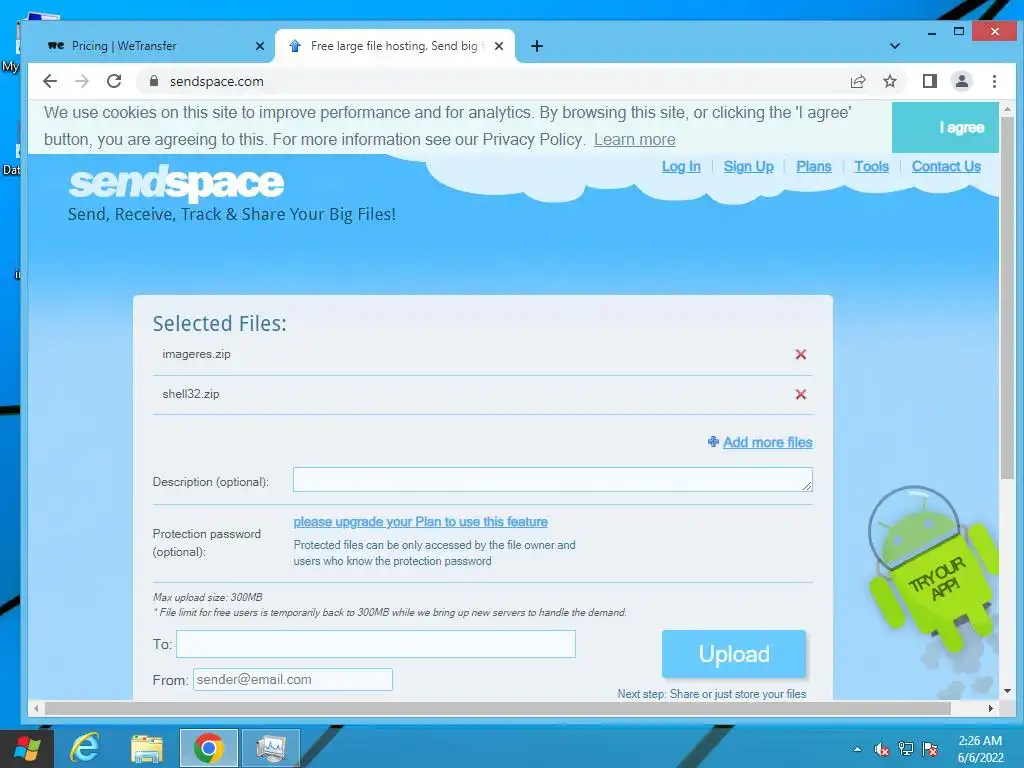Screen dimensions: 1024x768
Task: Show hidden tray icons arrow
Action: [857, 749]
